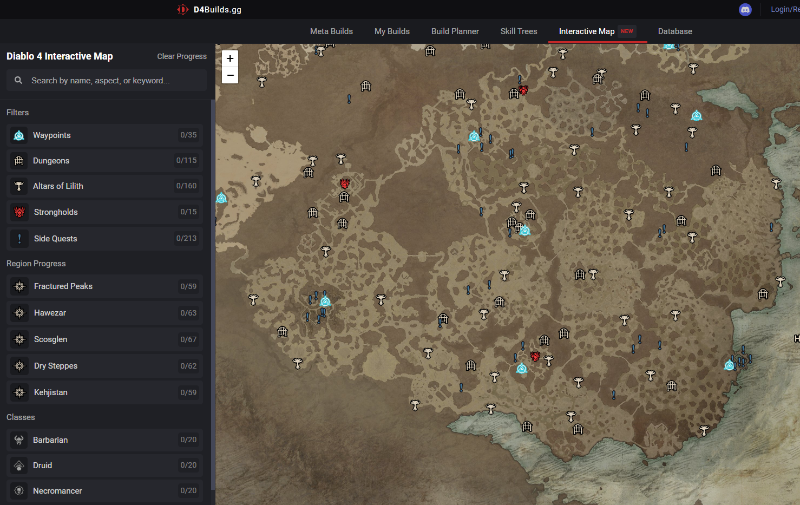Toggle the Waypoints filter

(105, 135)
